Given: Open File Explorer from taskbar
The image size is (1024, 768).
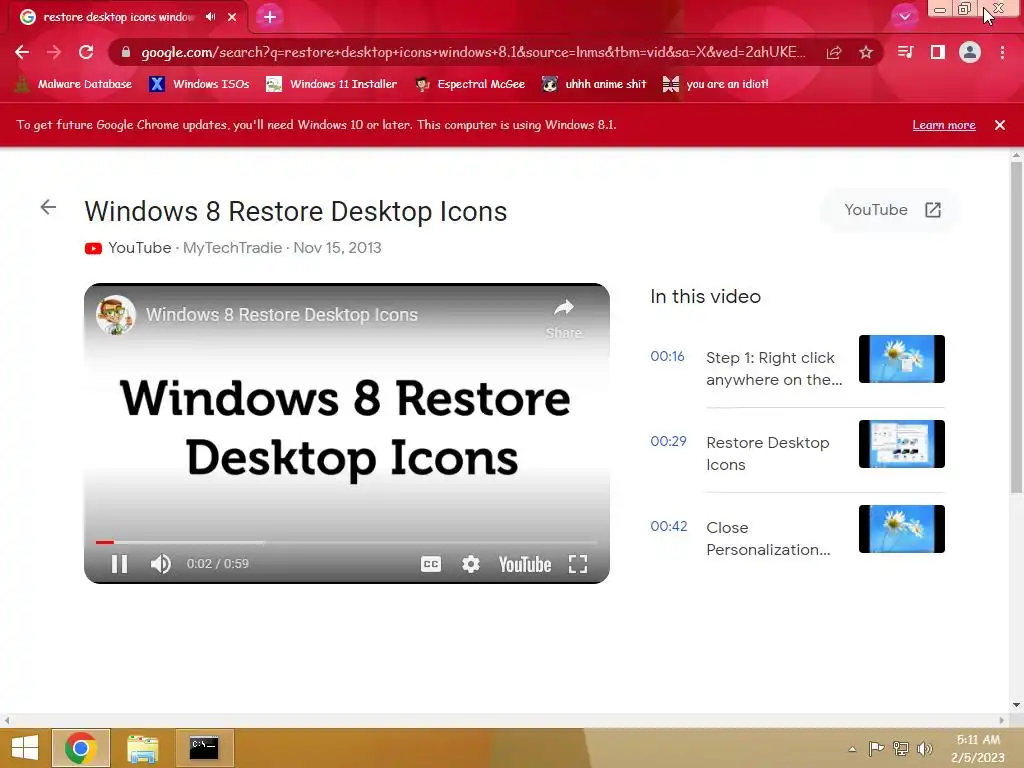Looking at the screenshot, I should click(x=142, y=748).
